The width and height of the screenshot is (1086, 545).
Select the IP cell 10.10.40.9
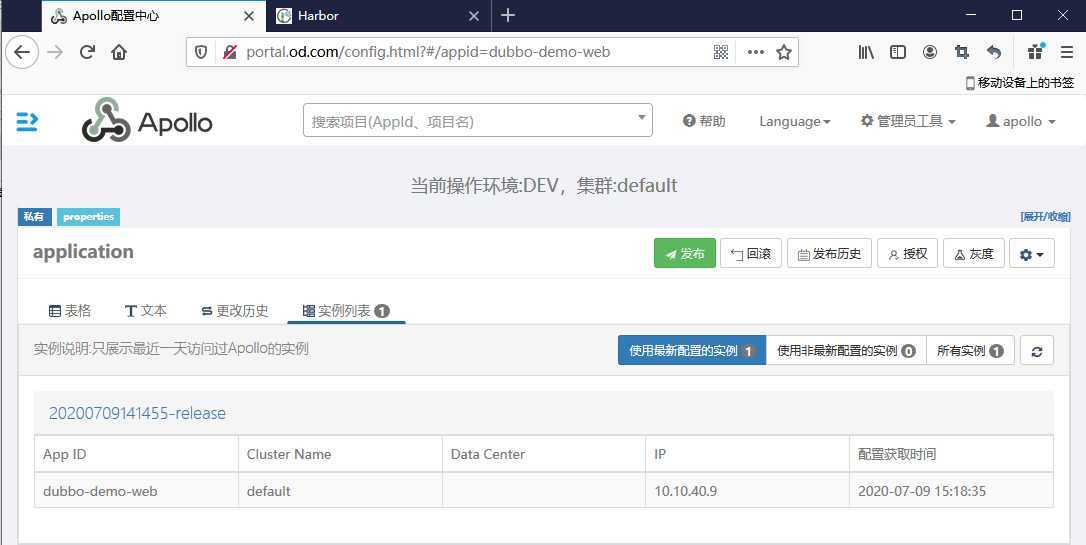[747, 491]
